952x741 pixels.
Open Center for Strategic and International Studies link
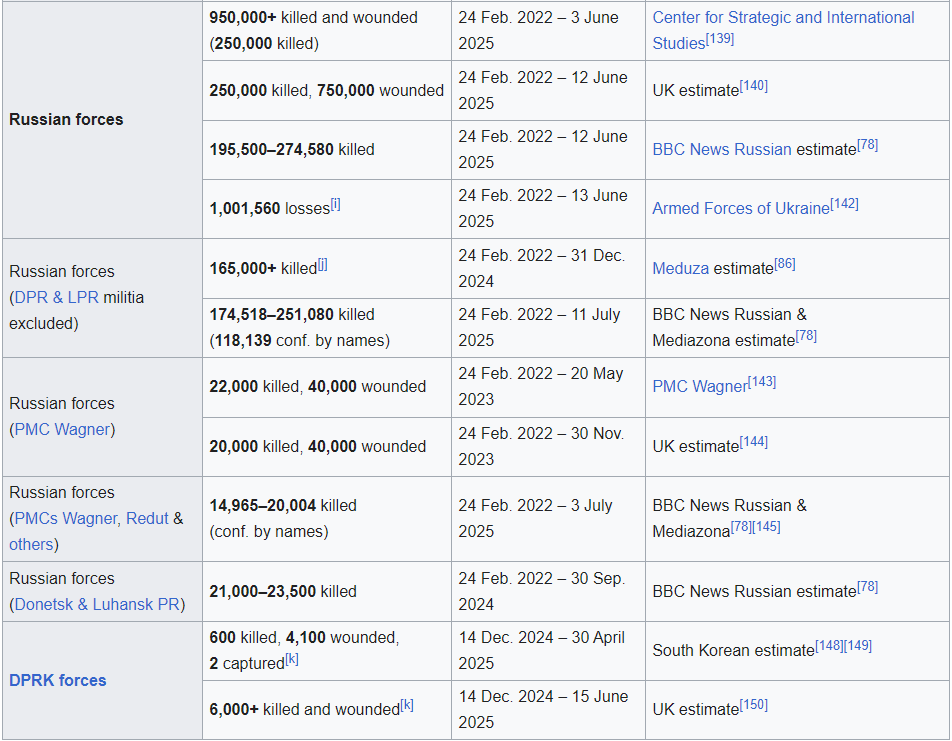point(783,30)
